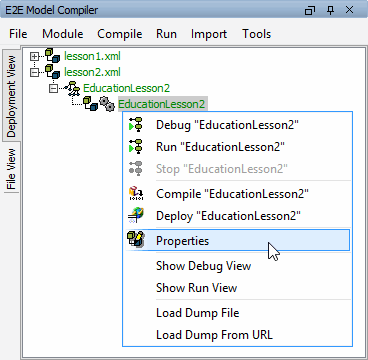Click the EducationLesson2 composite tree icon
This screenshot has width=368, height=360.
click(x=72, y=88)
